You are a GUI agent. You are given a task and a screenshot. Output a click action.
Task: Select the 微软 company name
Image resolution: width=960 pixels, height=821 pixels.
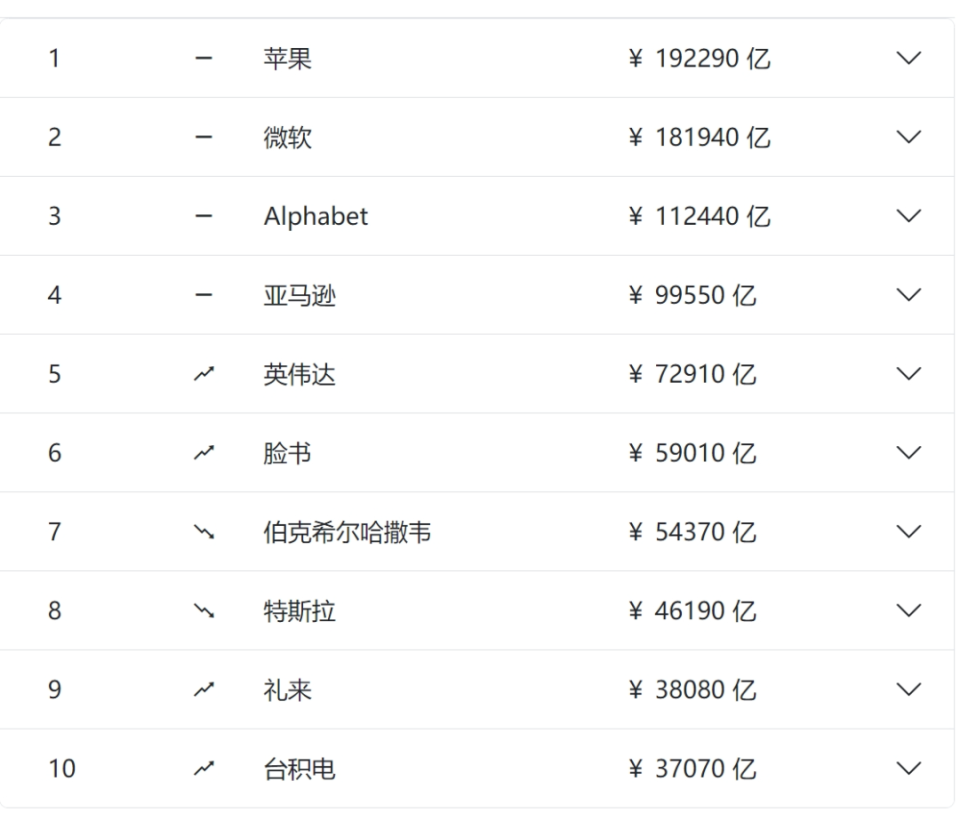pyautogui.click(x=288, y=138)
